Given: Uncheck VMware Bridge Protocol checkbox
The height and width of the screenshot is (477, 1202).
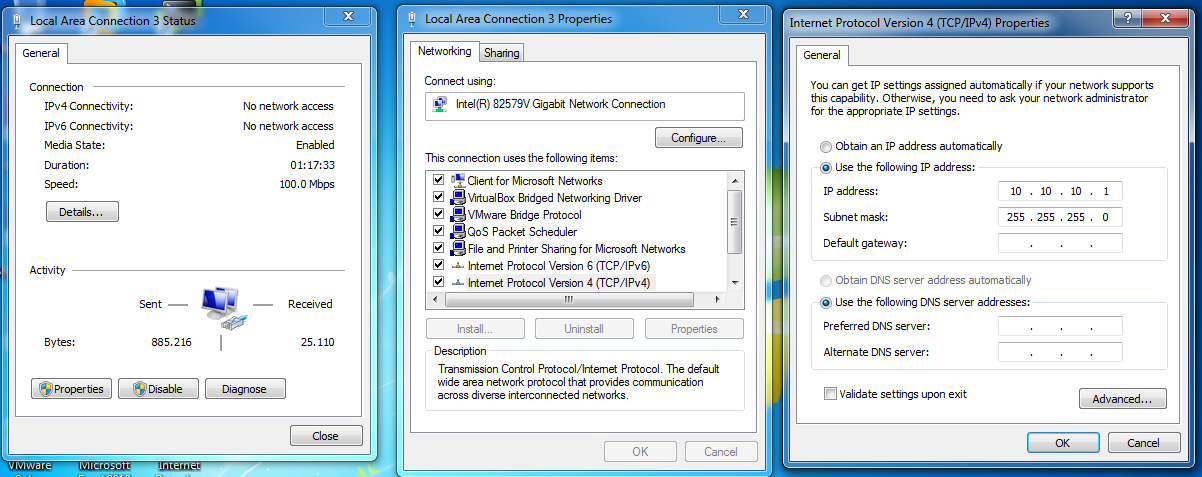Looking at the screenshot, I should point(438,215).
